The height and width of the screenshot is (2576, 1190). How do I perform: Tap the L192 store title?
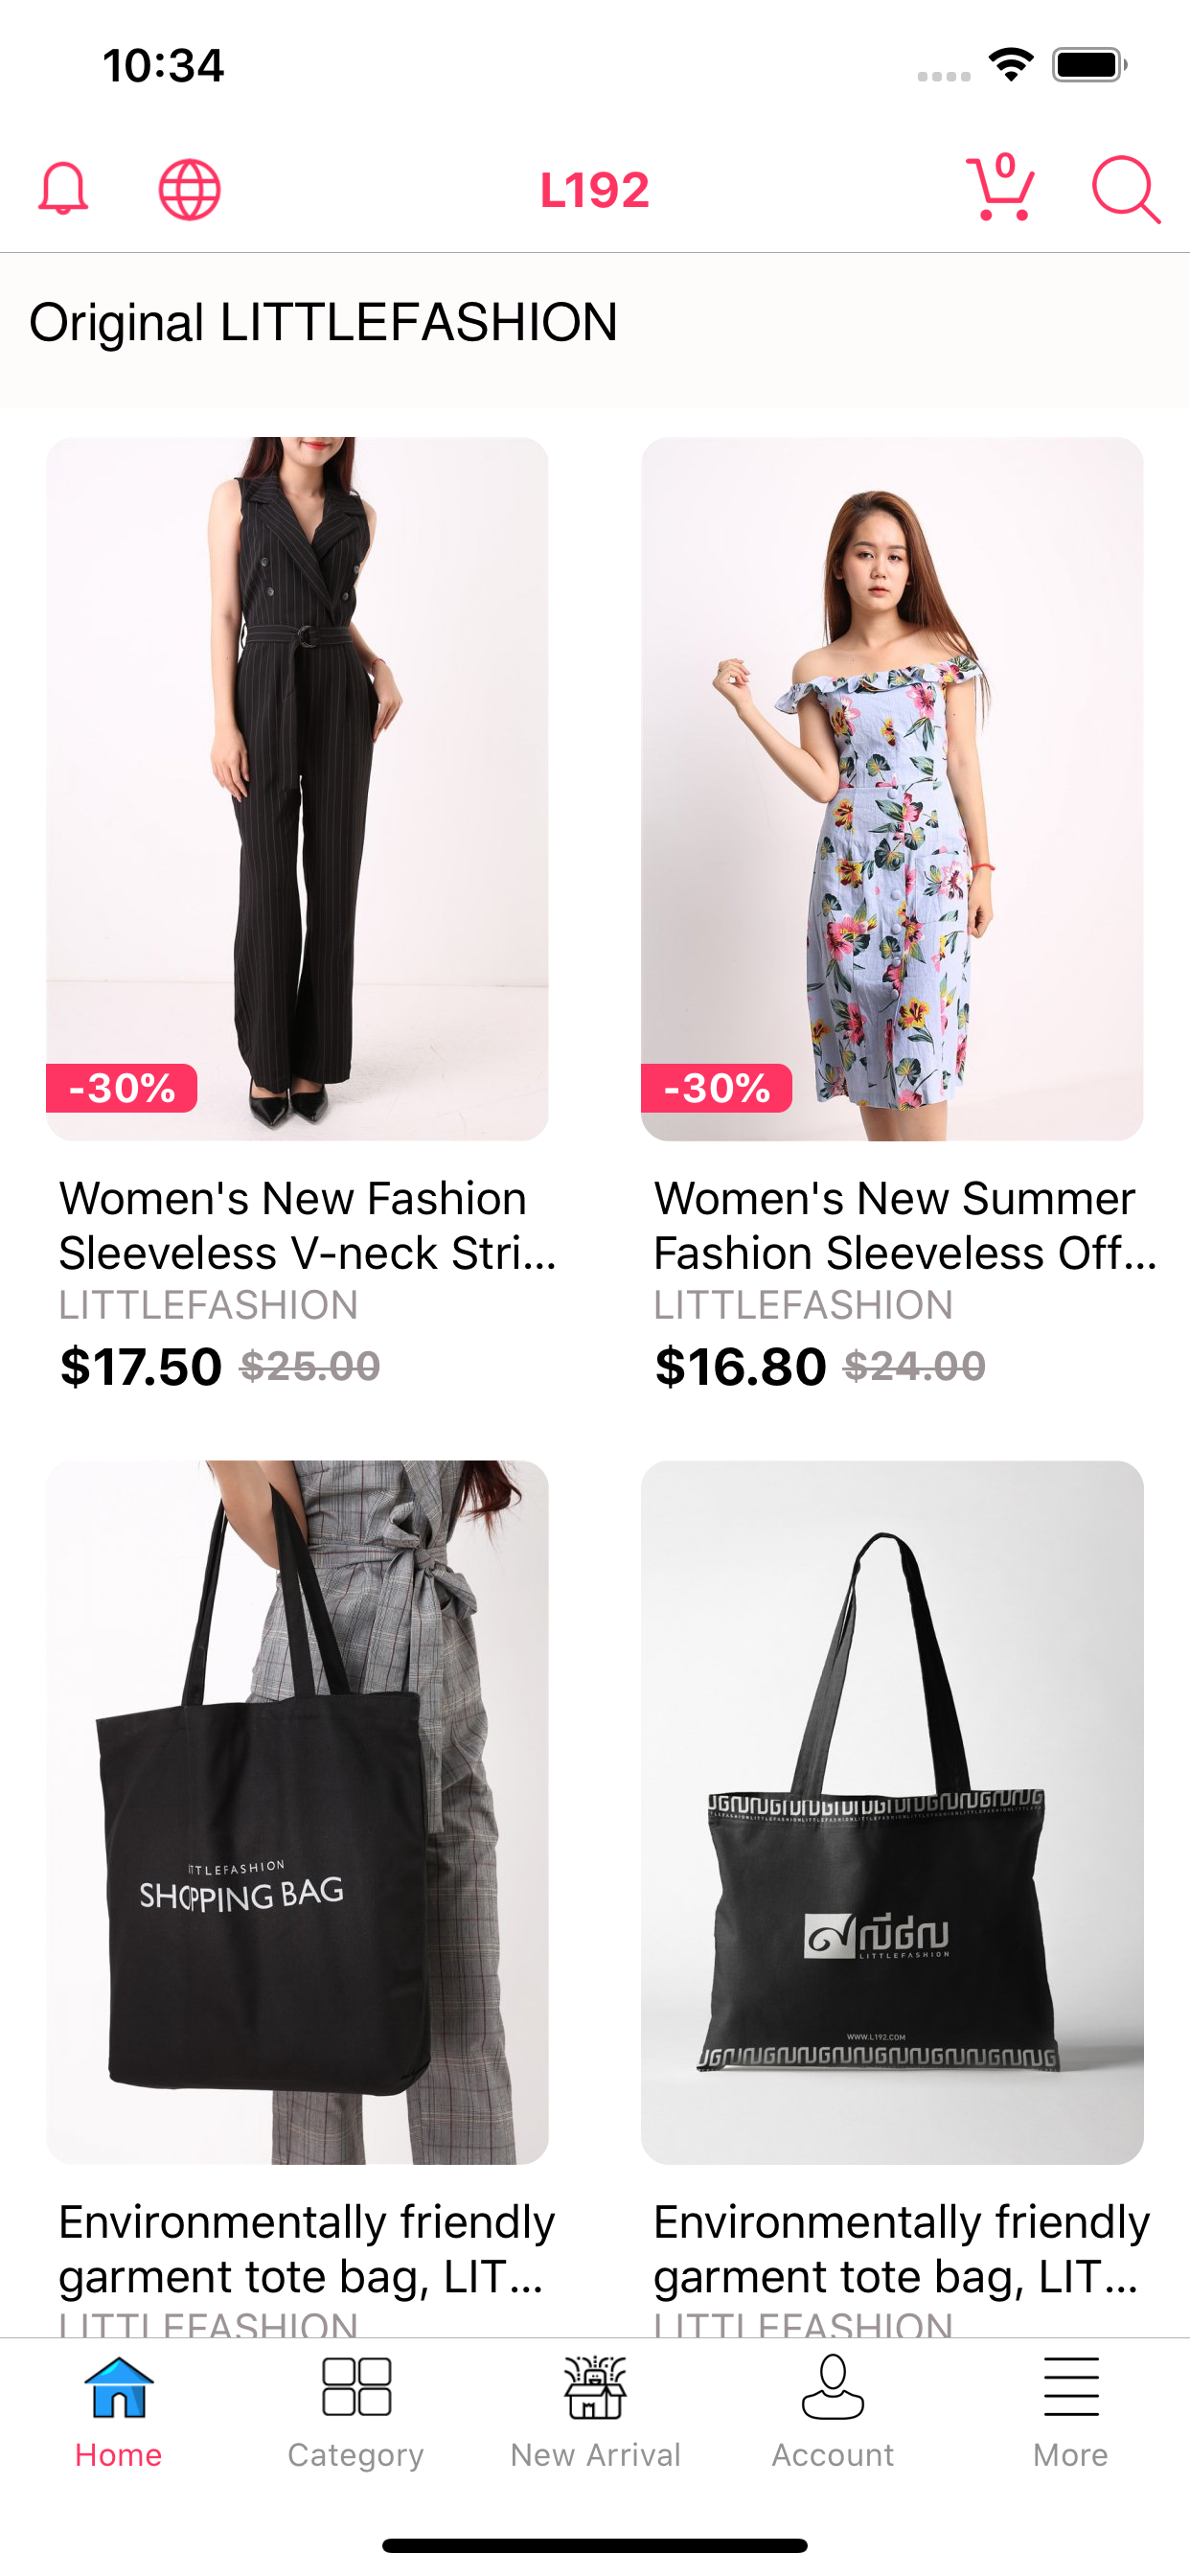click(x=595, y=190)
